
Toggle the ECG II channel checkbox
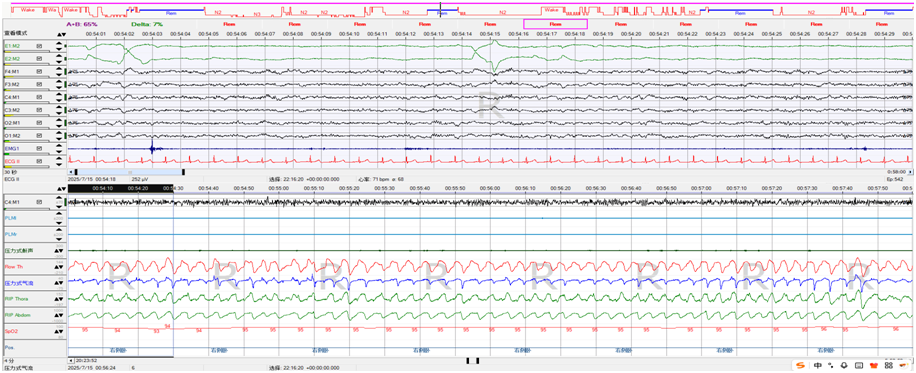point(39,161)
